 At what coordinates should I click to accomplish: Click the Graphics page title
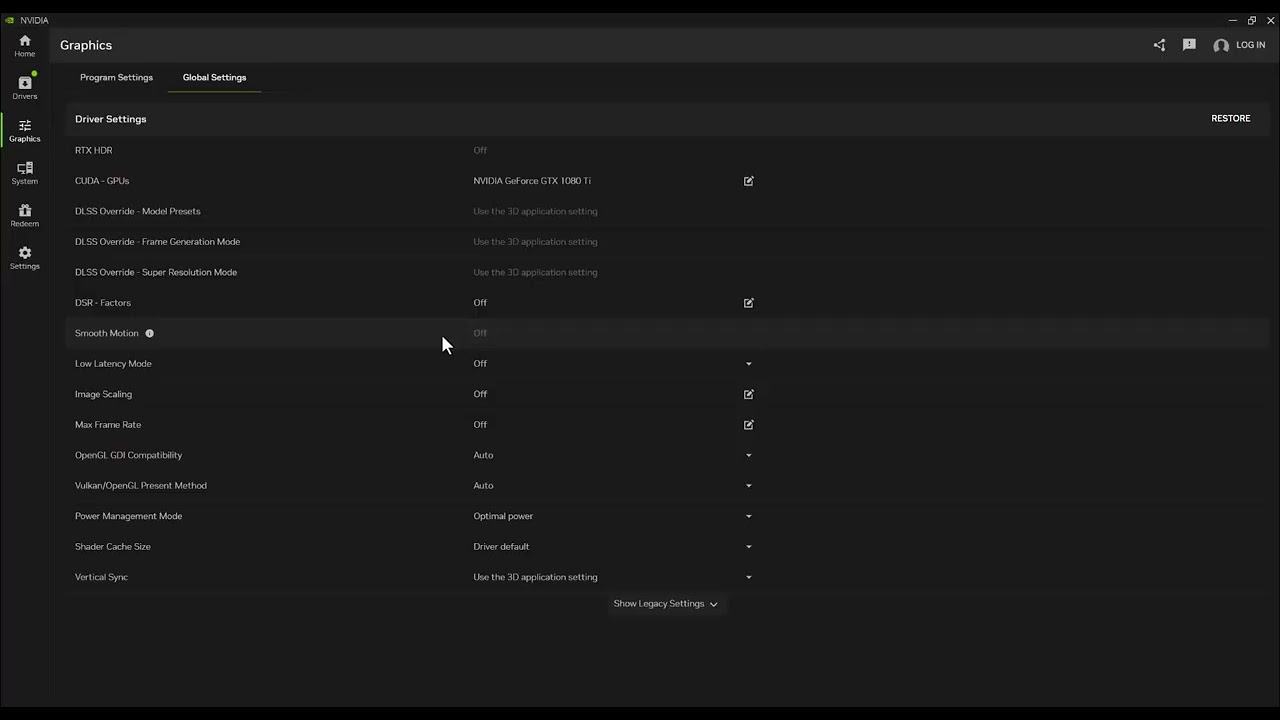coord(86,45)
